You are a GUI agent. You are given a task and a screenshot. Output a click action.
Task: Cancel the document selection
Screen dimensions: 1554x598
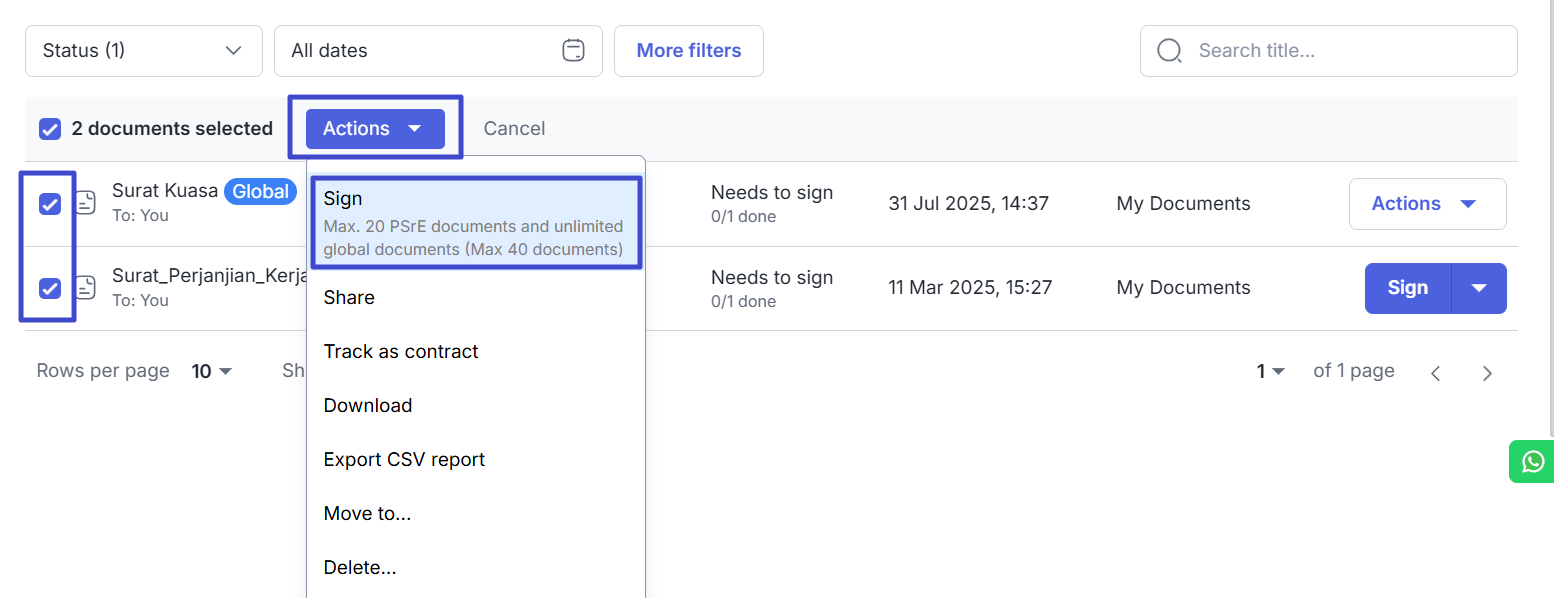click(514, 129)
